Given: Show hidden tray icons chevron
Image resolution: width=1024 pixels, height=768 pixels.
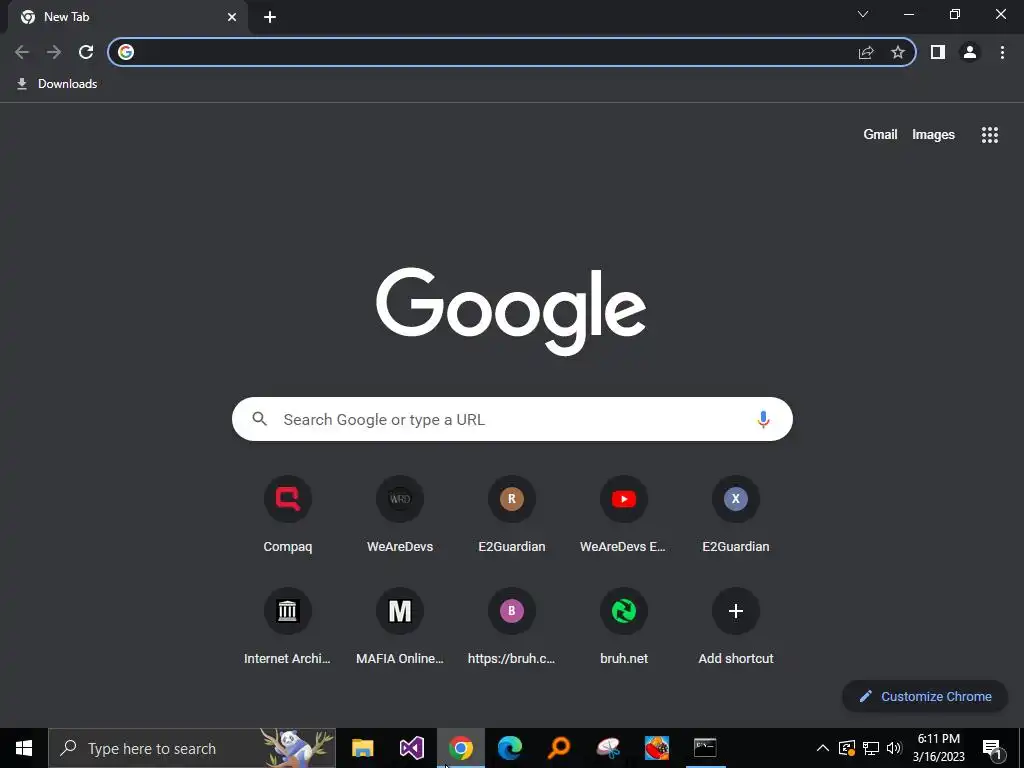Looking at the screenshot, I should click(x=823, y=748).
